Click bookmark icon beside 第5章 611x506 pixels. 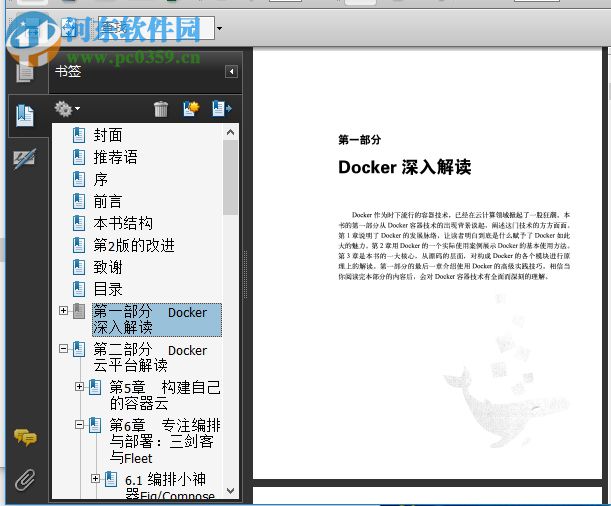[x=95, y=387]
